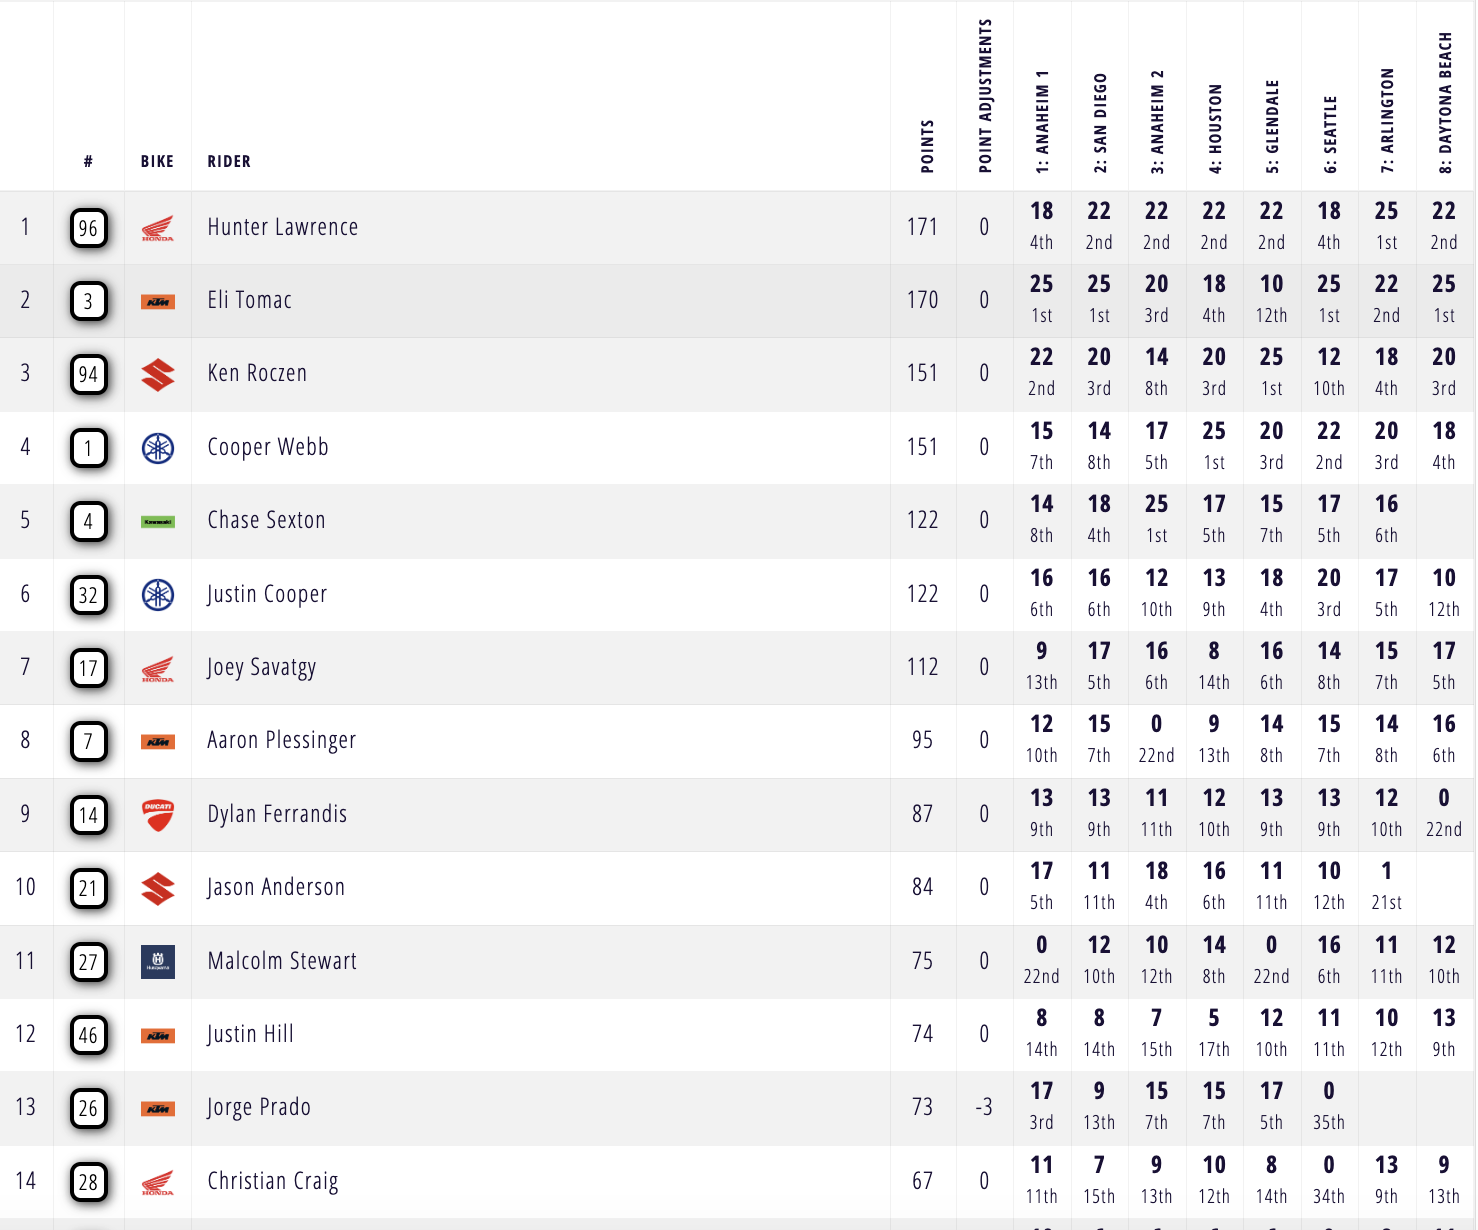Click Ken Roczen's Suzuki bike logo
The image size is (1478, 1230).
[158, 375]
